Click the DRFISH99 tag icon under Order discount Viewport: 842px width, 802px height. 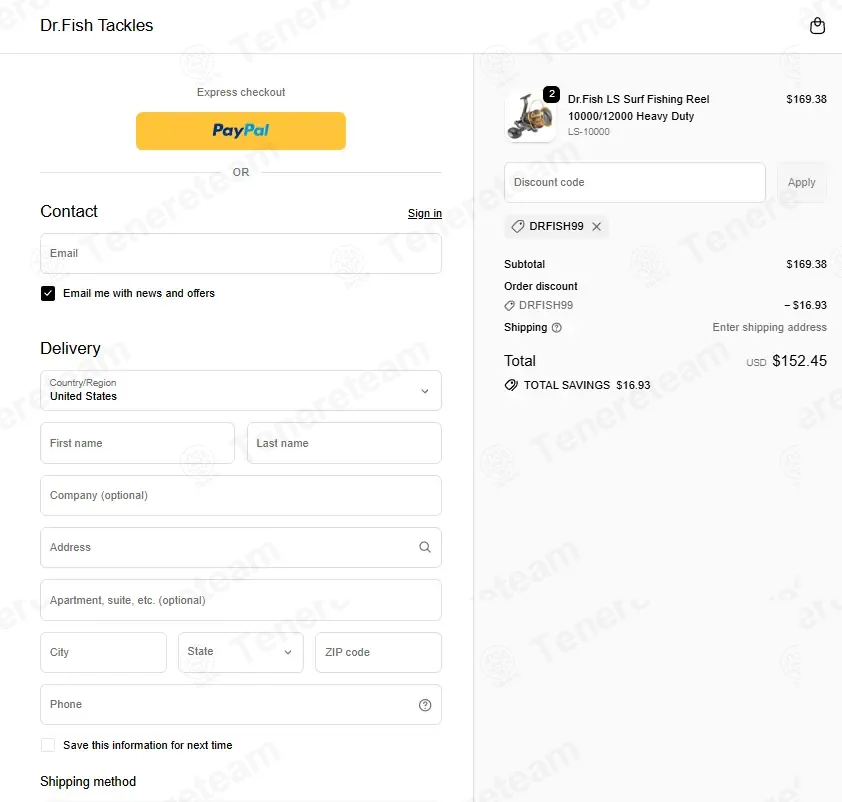pyautogui.click(x=509, y=305)
